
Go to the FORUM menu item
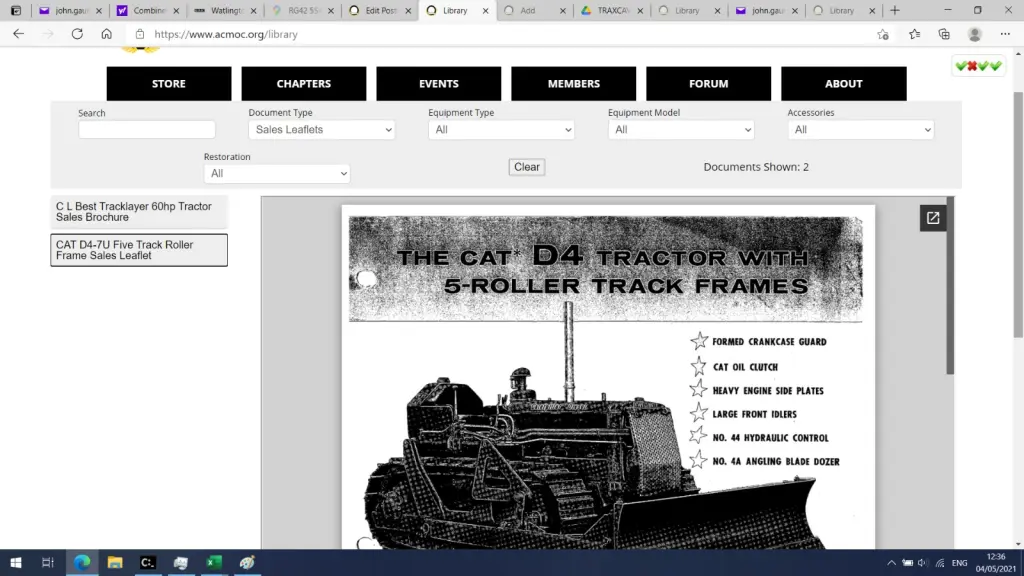pos(708,84)
